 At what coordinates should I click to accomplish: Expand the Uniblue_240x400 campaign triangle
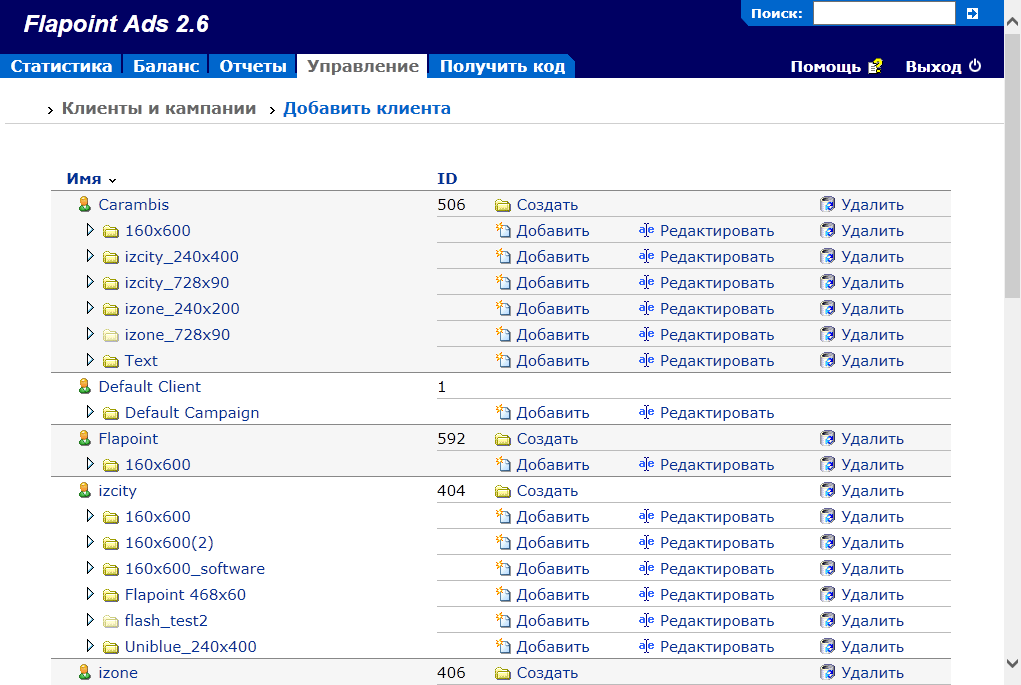[x=90, y=646]
